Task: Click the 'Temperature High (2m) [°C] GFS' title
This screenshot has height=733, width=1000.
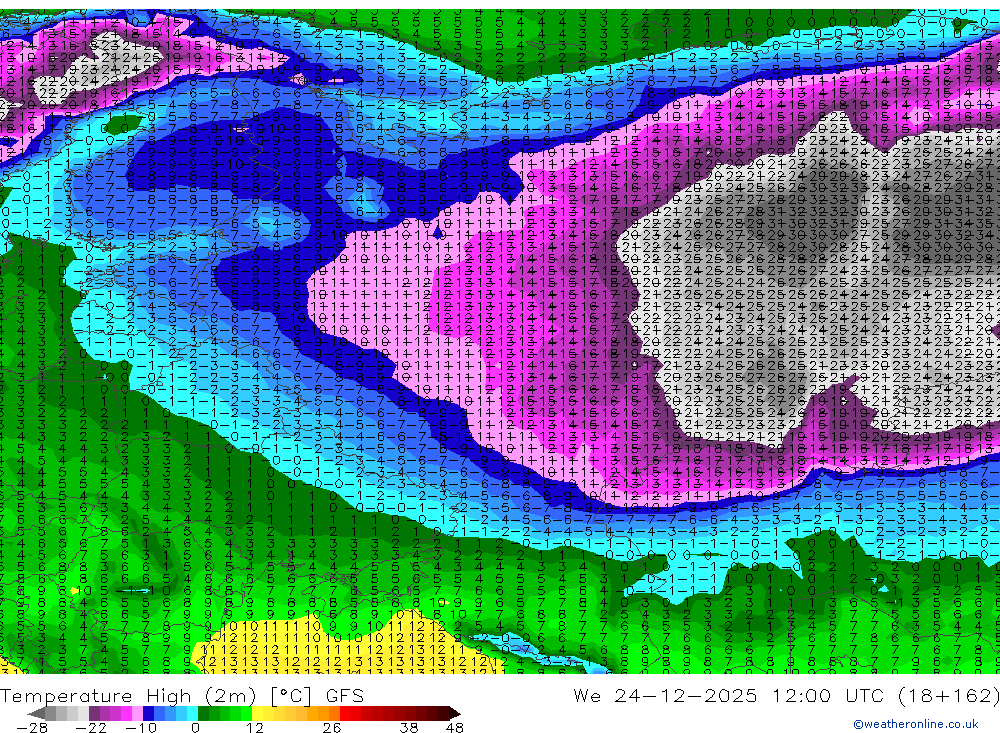Action: pyautogui.click(x=182, y=695)
